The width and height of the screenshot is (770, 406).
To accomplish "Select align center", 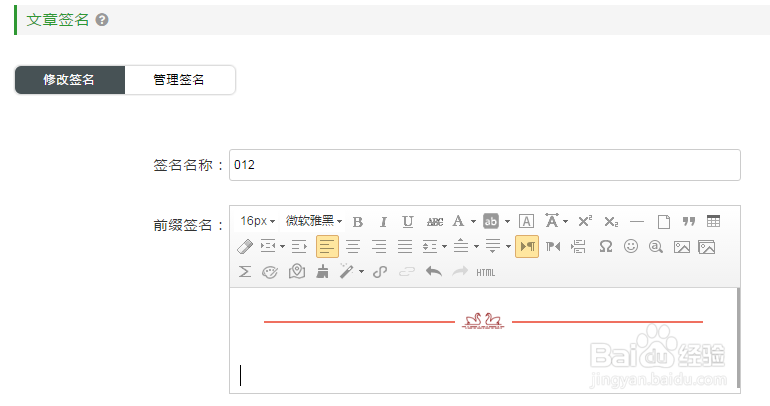I will tap(353, 246).
